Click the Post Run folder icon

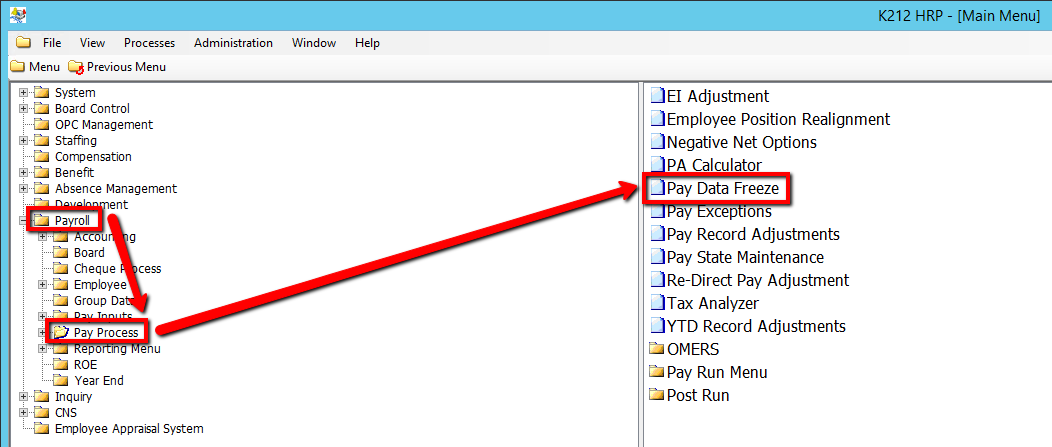(657, 395)
